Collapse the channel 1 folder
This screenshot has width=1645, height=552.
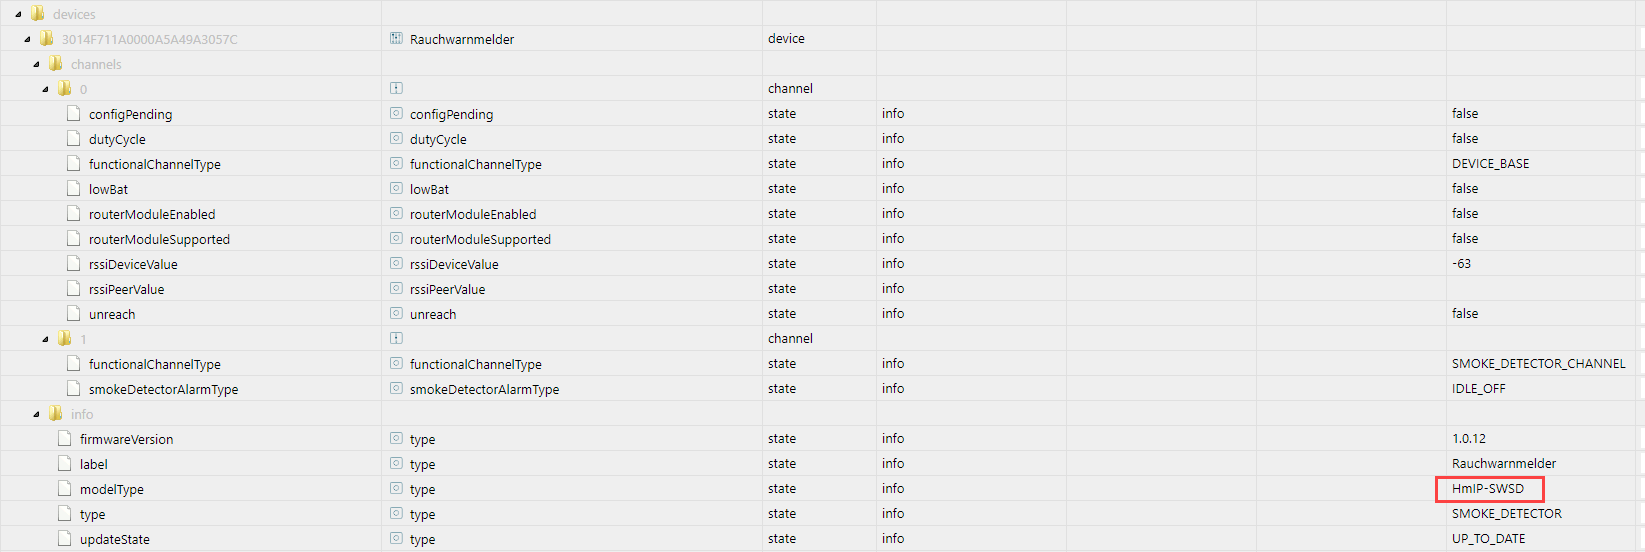point(45,339)
